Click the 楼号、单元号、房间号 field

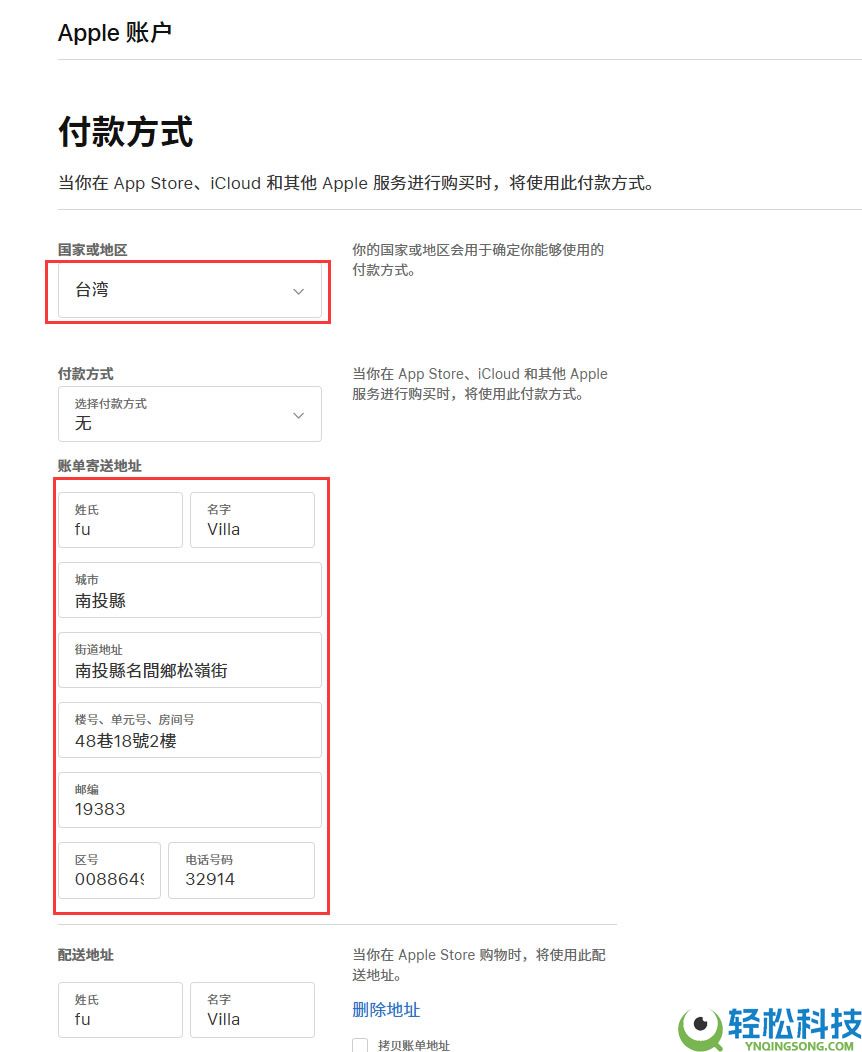click(189, 730)
